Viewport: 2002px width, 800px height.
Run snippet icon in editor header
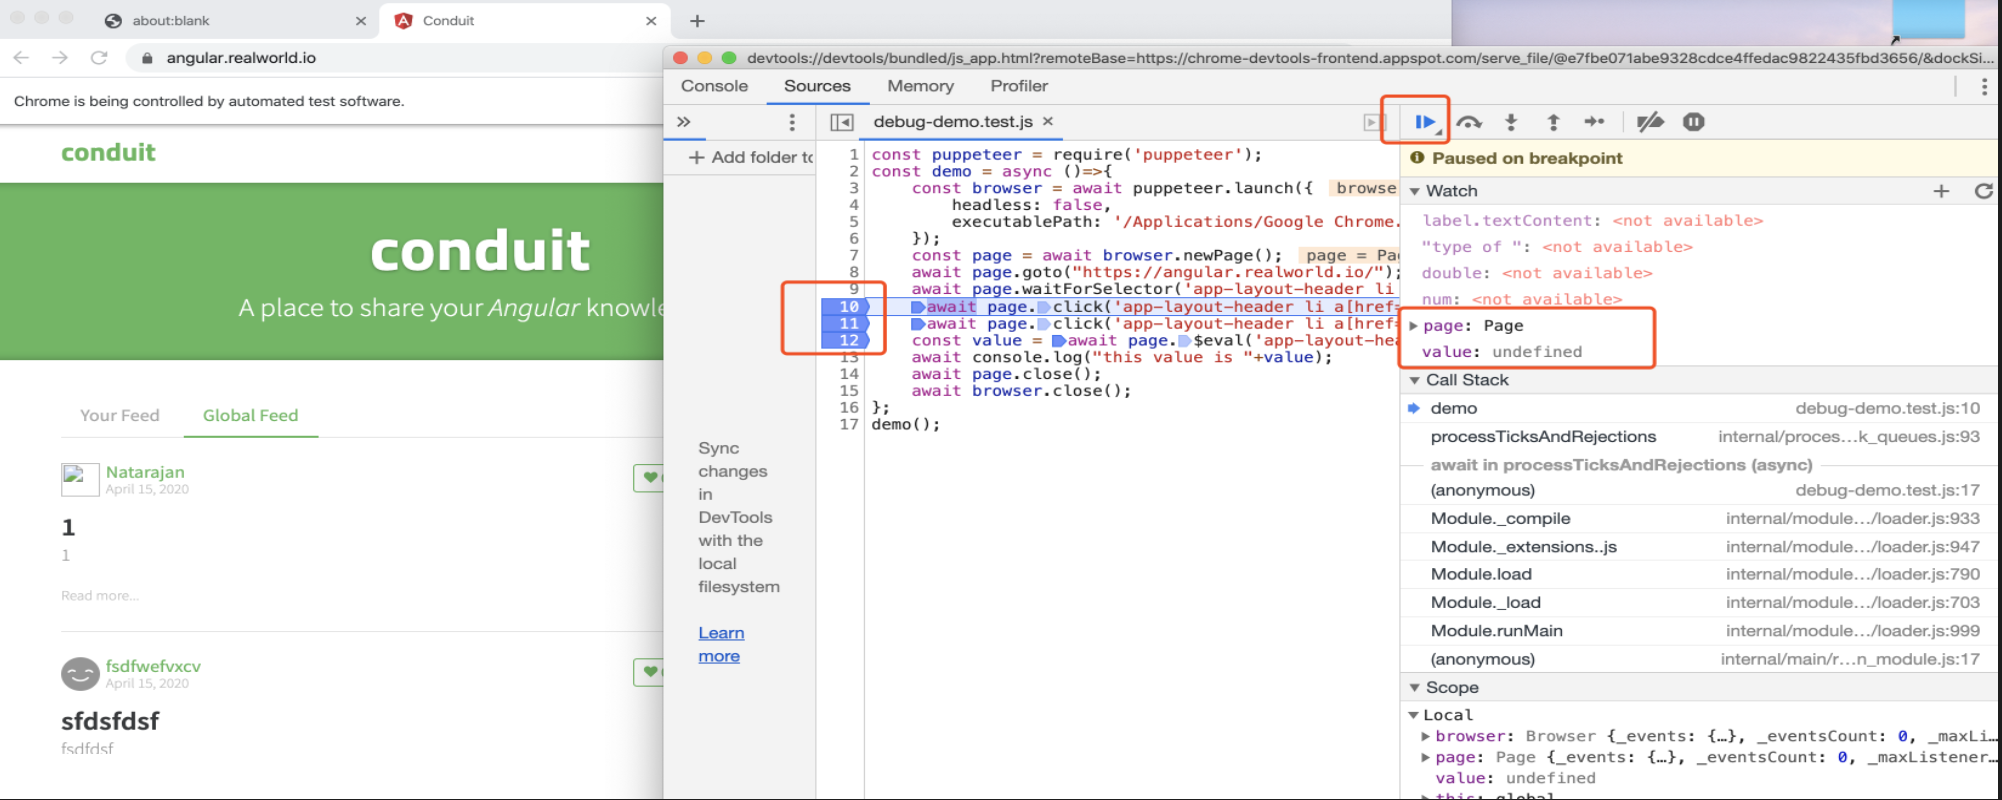pos(1371,122)
